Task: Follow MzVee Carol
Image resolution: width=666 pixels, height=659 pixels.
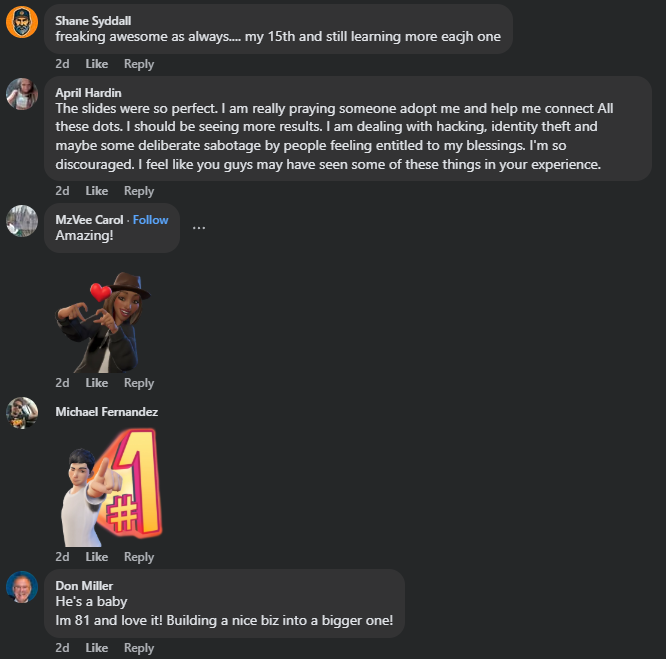Action: click(x=151, y=220)
